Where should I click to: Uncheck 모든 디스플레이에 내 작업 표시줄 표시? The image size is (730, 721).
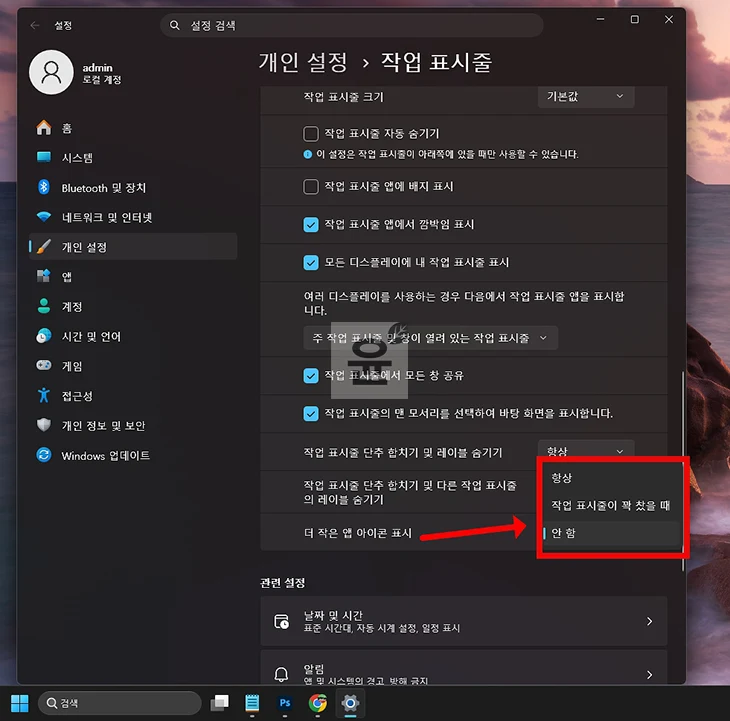click(x=311, y=263)
